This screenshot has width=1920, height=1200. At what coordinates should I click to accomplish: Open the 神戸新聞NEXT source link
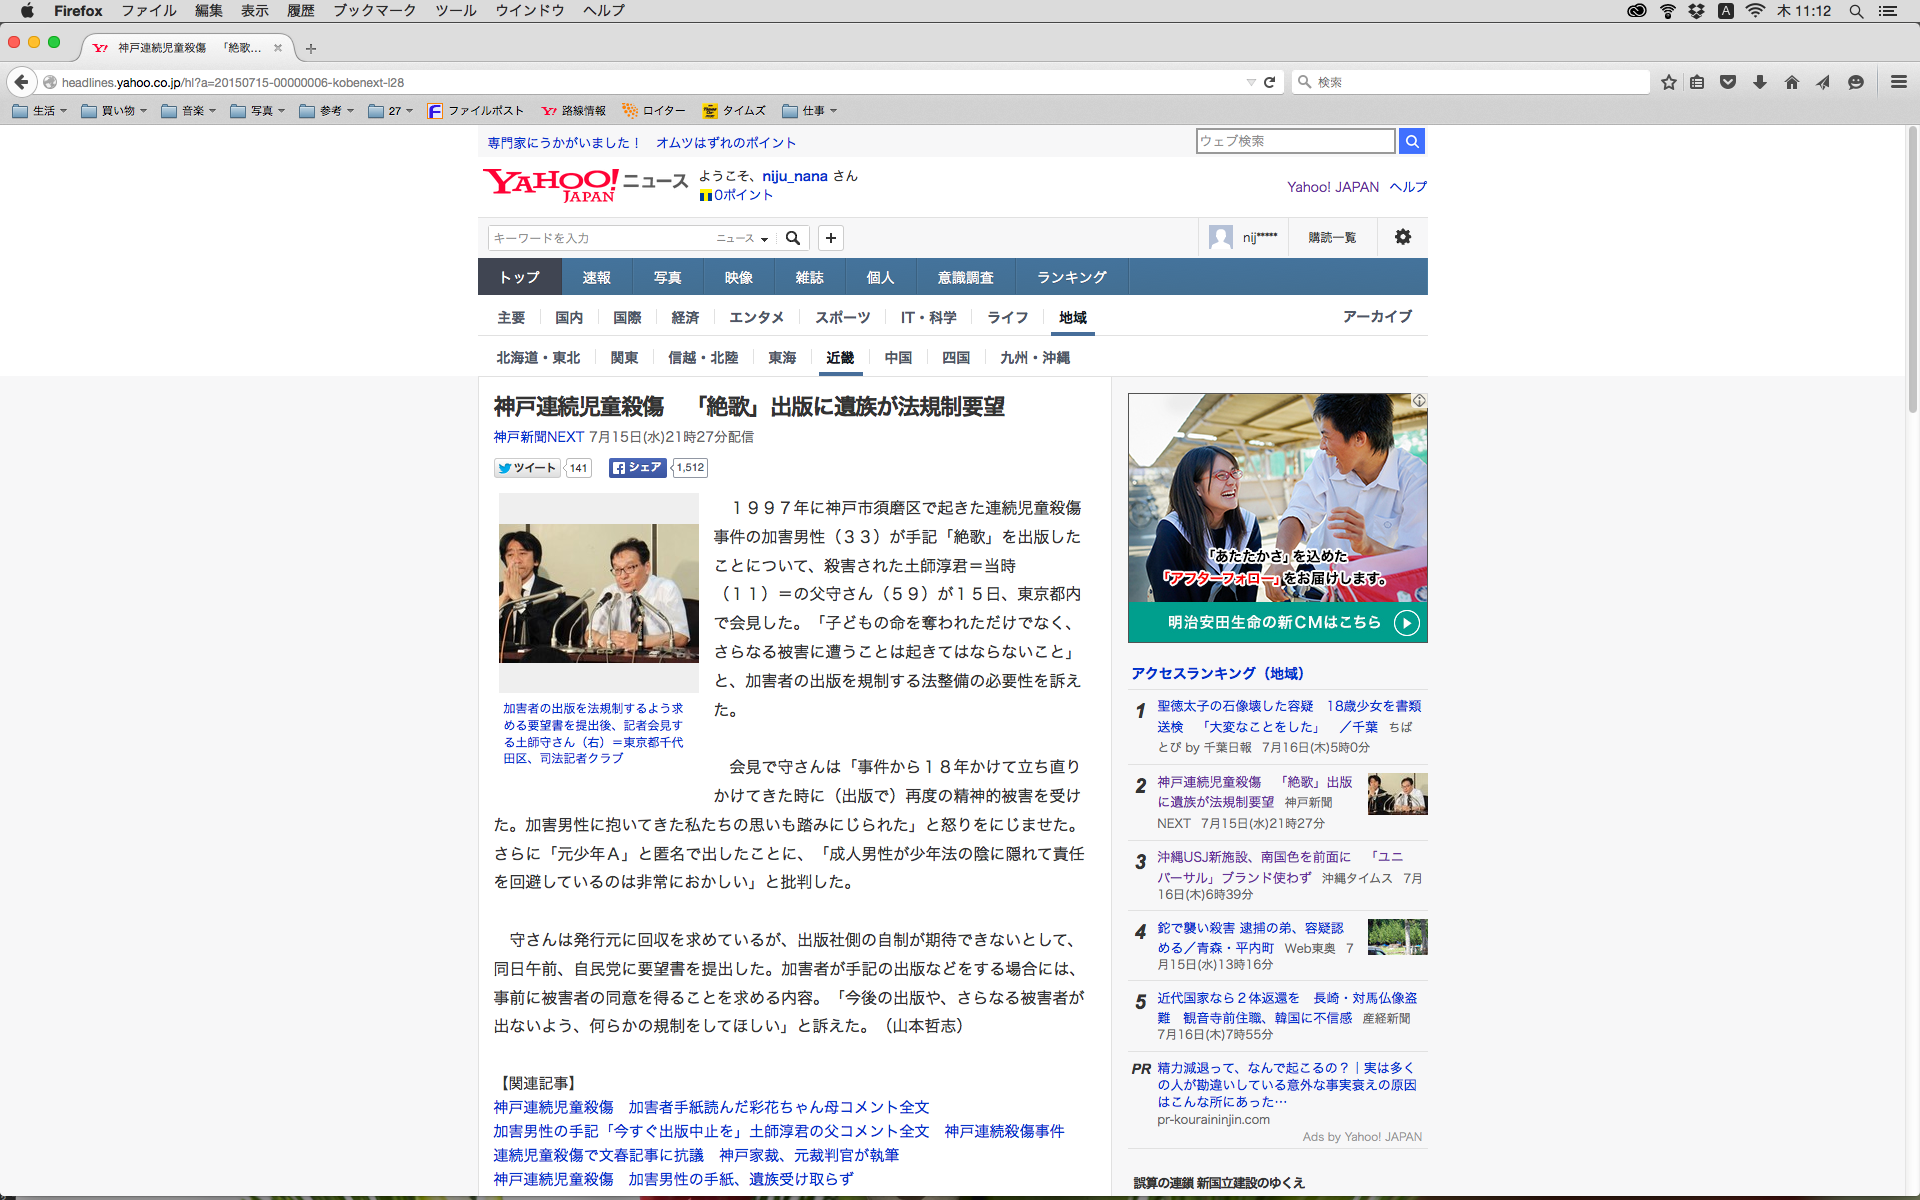point(538,437)
